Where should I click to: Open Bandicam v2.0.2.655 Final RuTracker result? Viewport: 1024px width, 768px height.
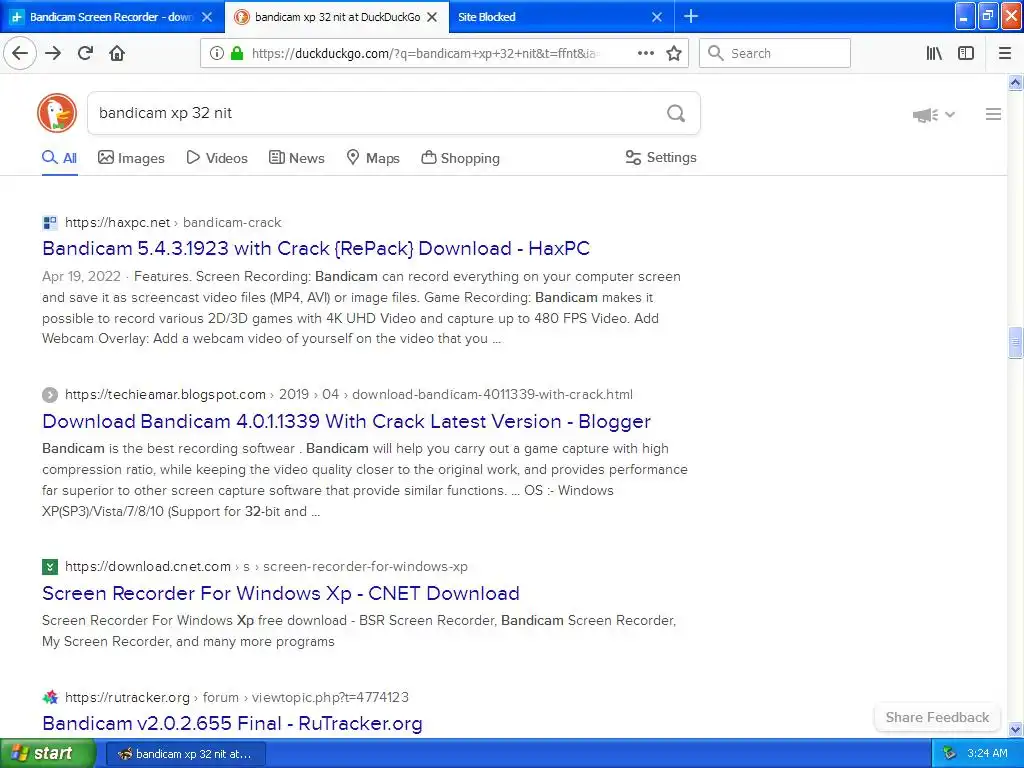232,723
